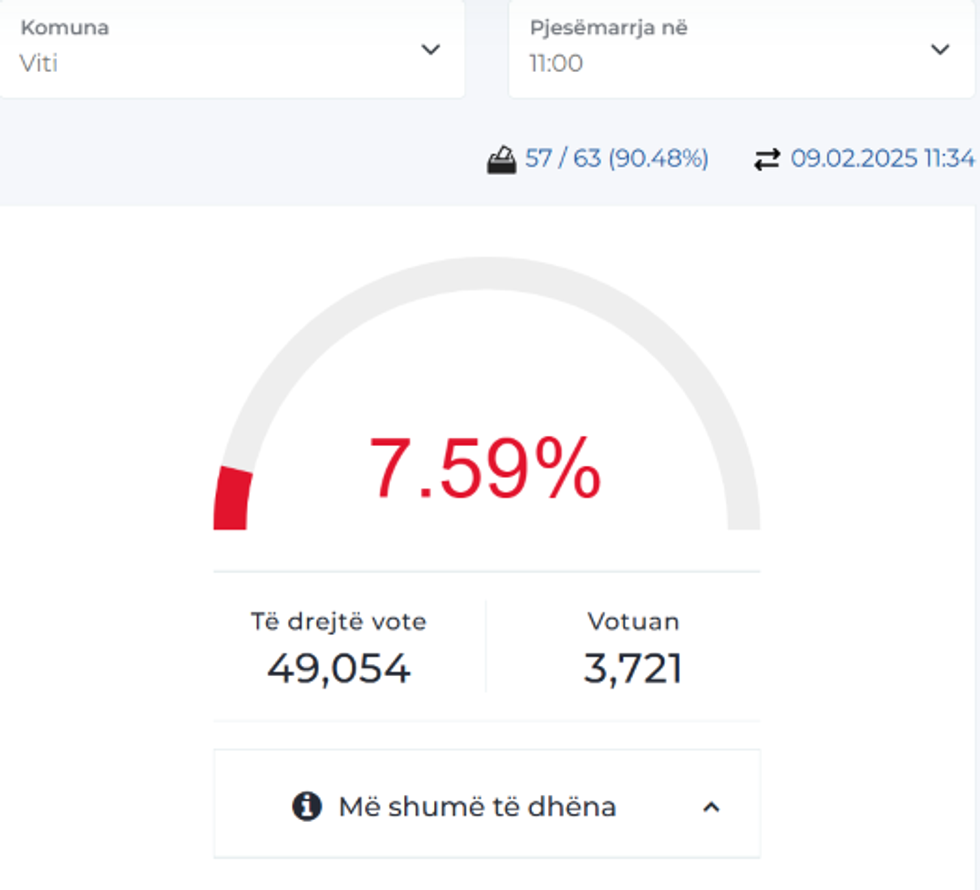Click the Pjesëmarrja në field label
Viewport: 980px width, 890px height.
(x=608, y=28)
